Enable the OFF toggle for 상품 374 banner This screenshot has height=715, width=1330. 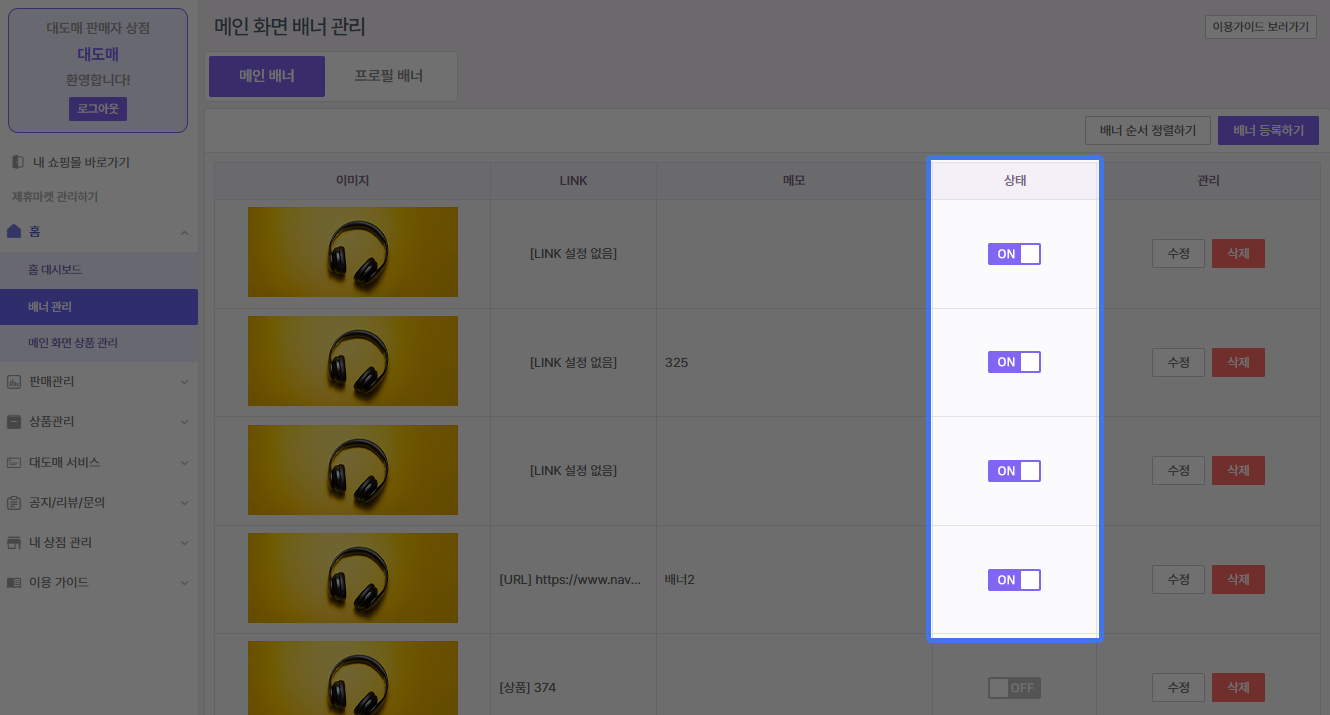1014,688
